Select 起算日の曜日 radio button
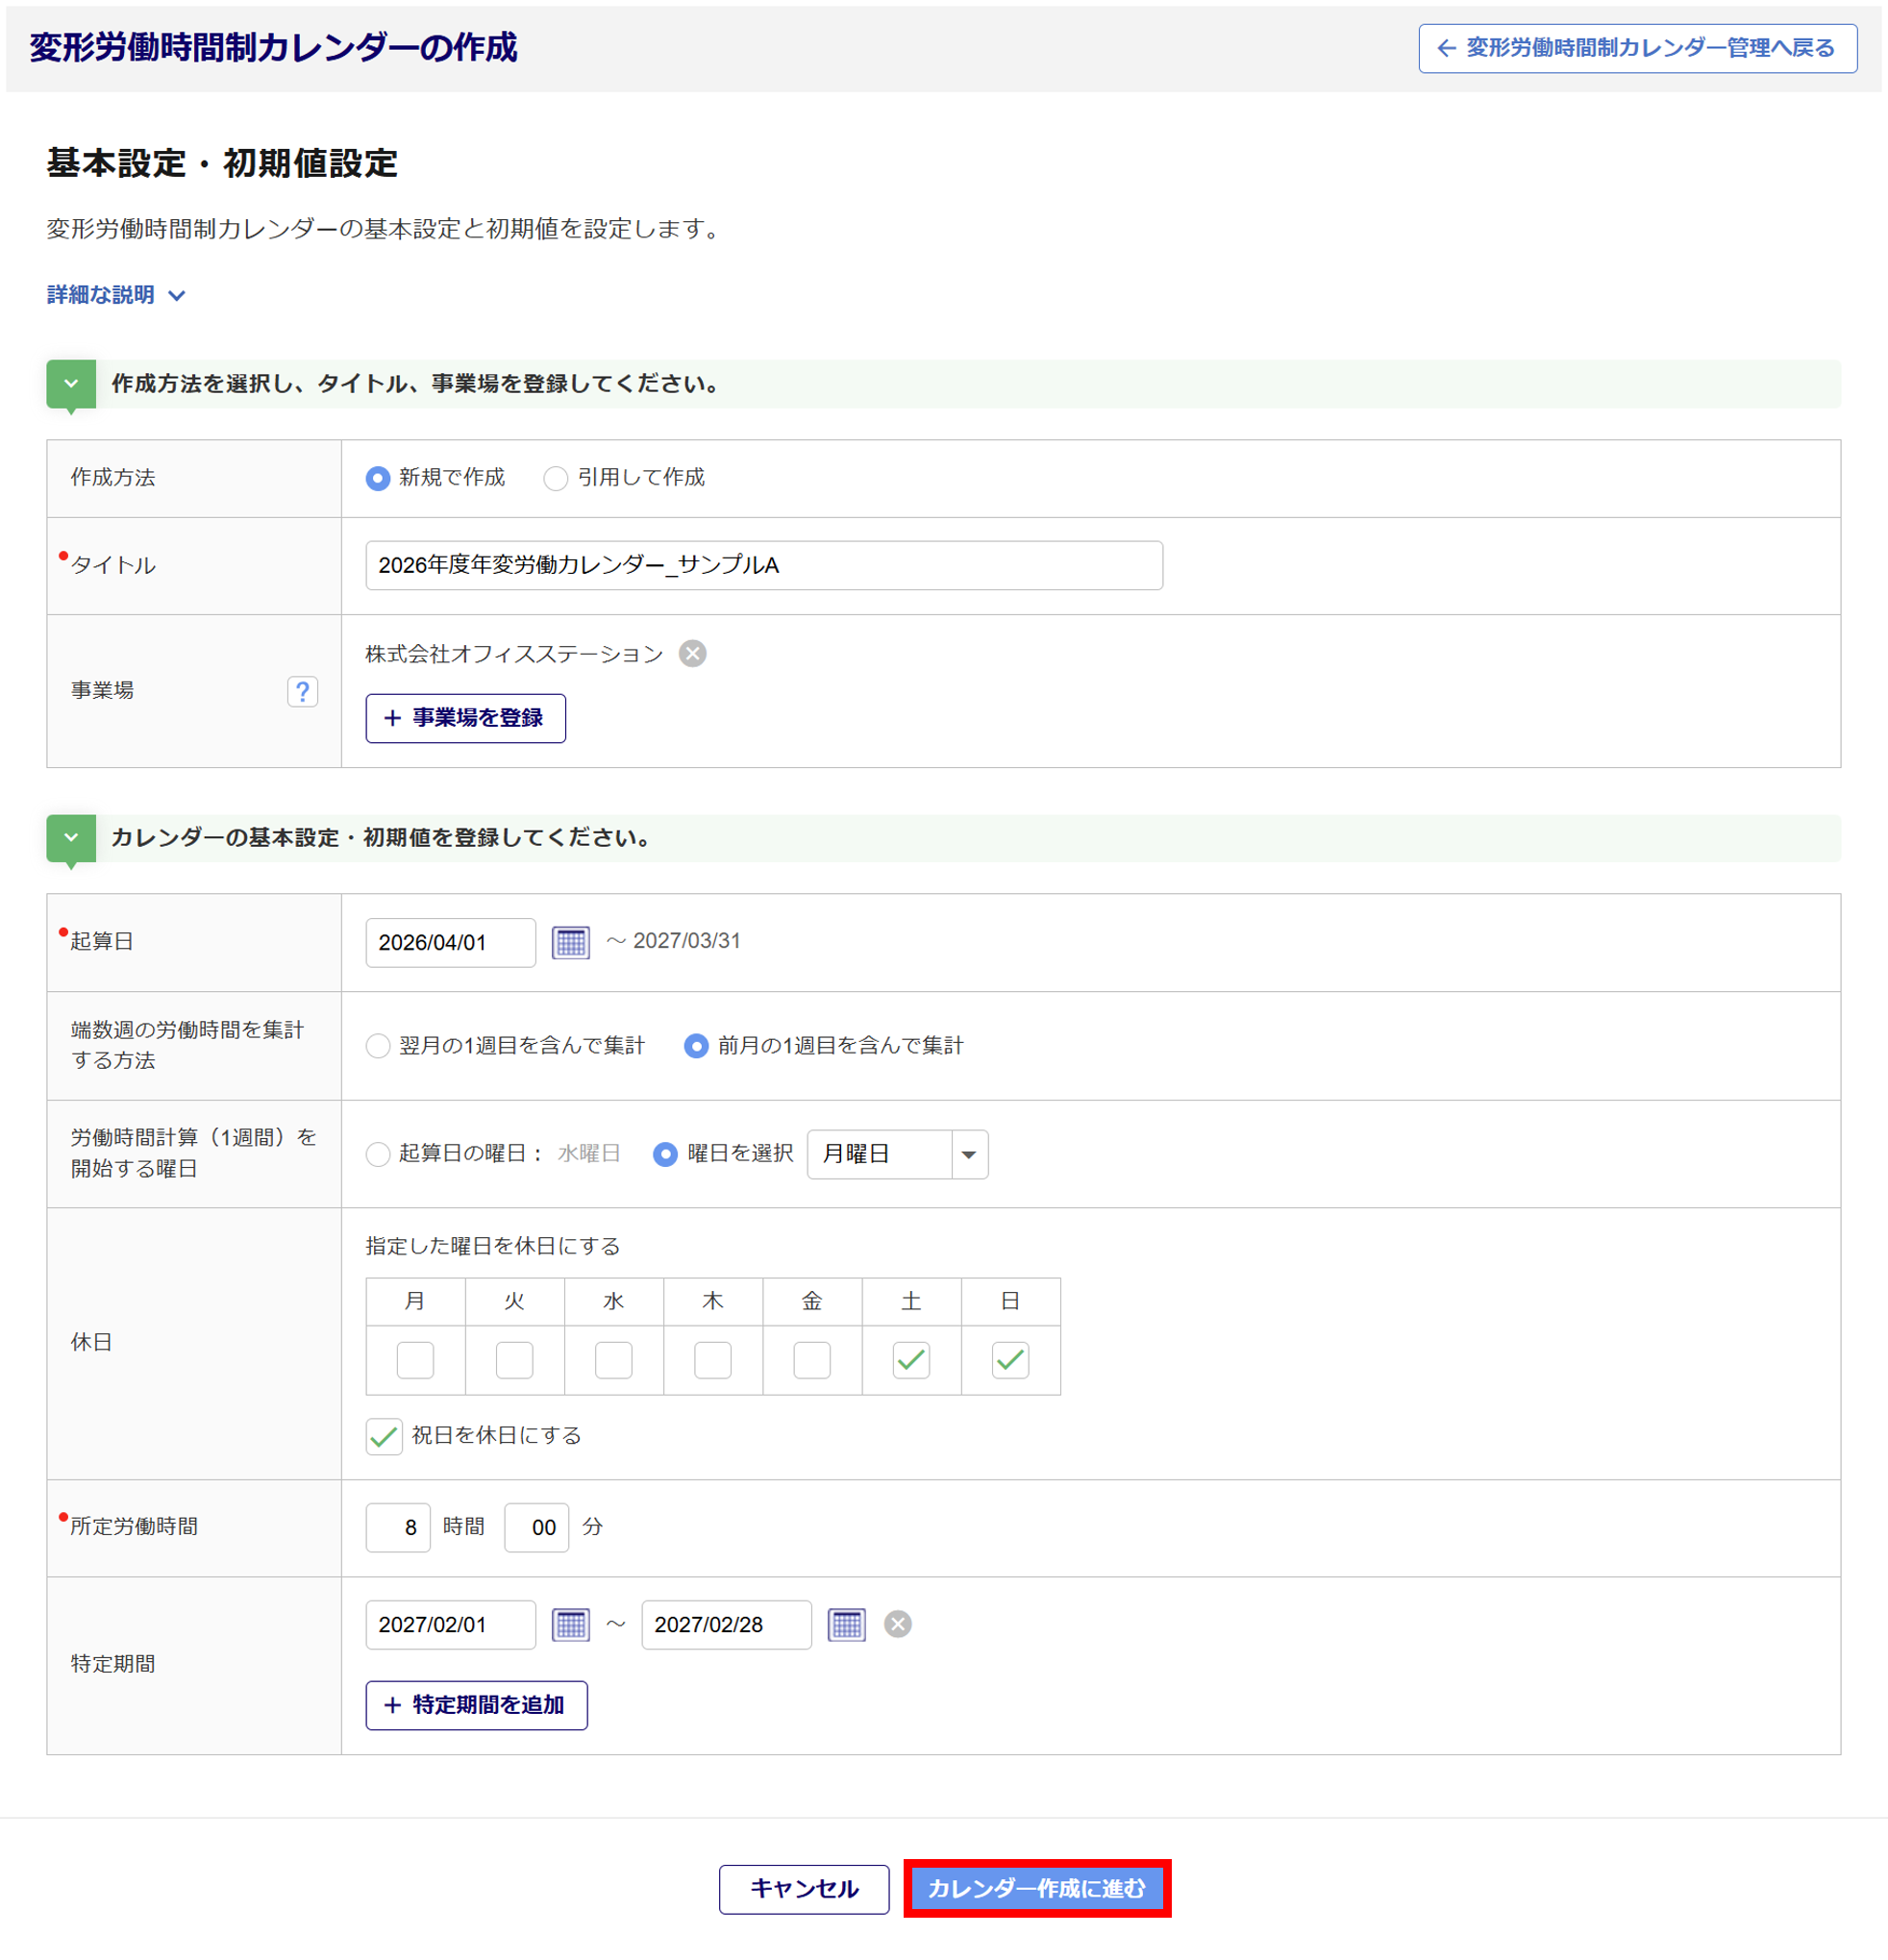 point(377,1155)
